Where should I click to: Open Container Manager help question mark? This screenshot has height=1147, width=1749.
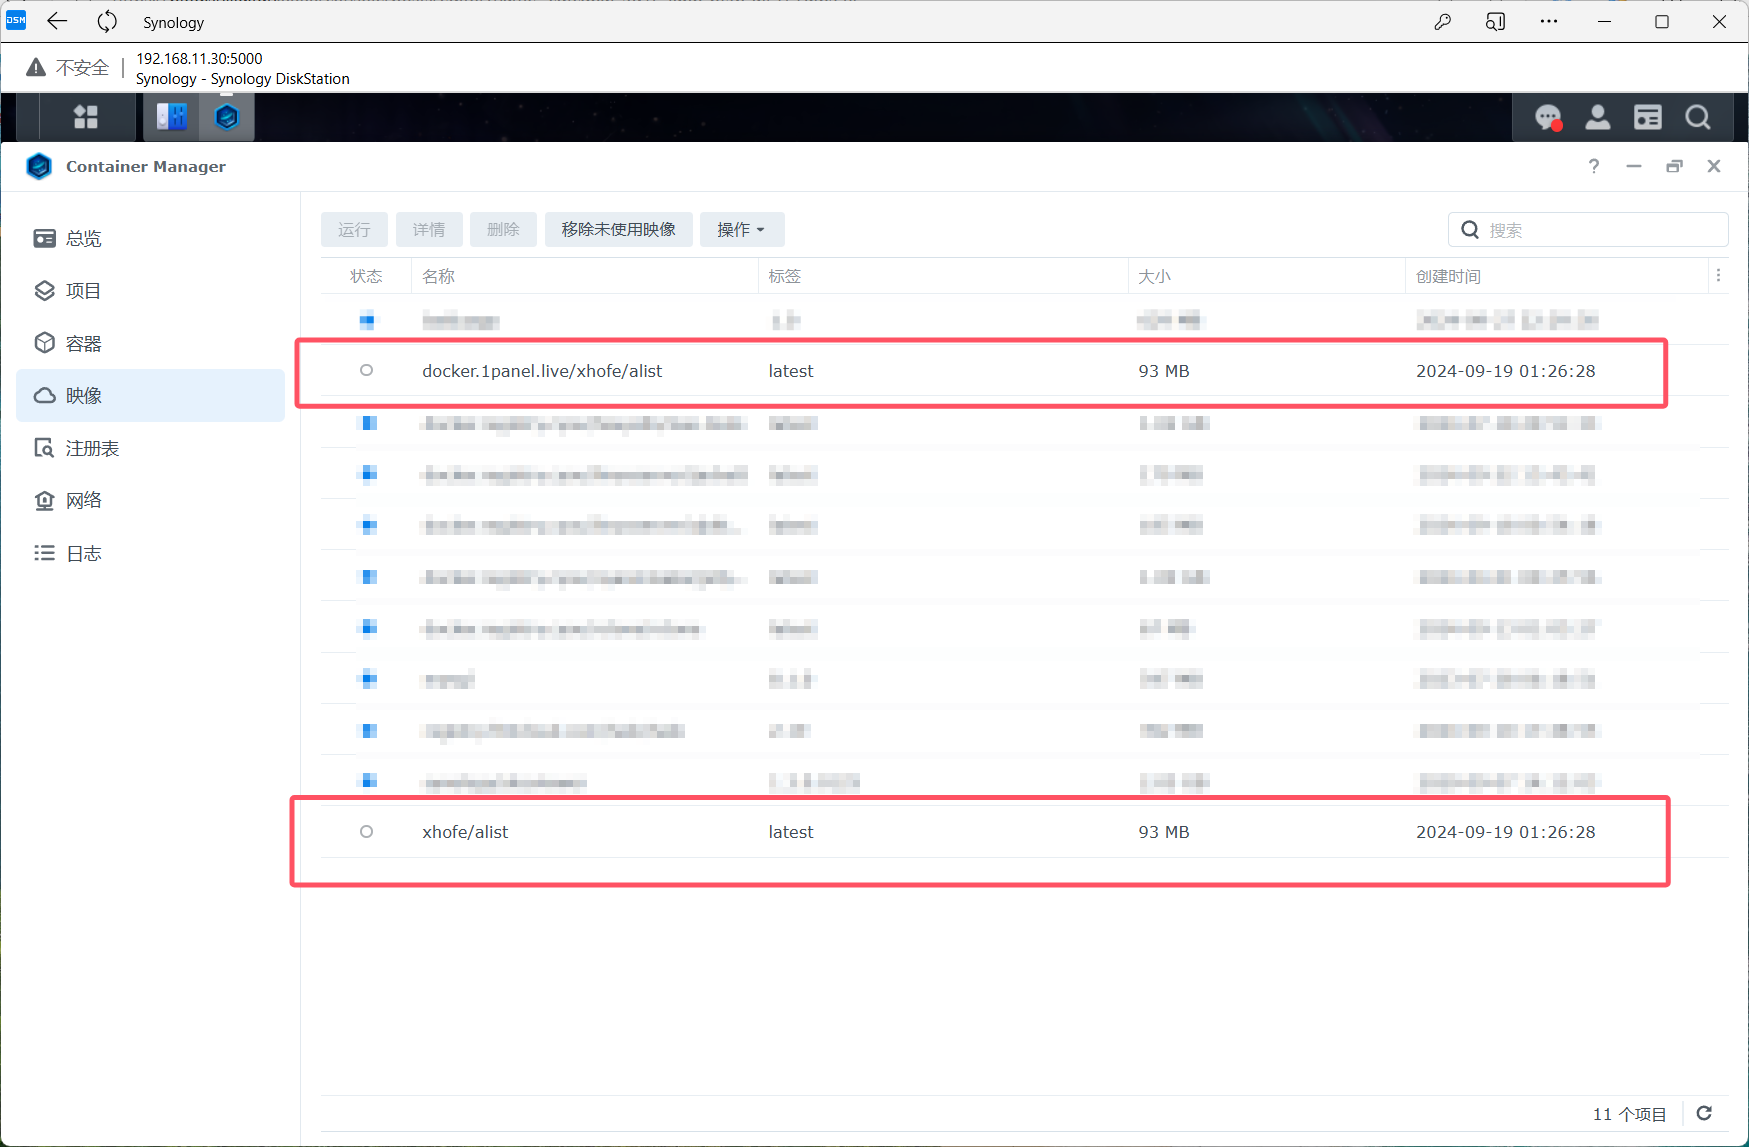(x=1594, y=166)
